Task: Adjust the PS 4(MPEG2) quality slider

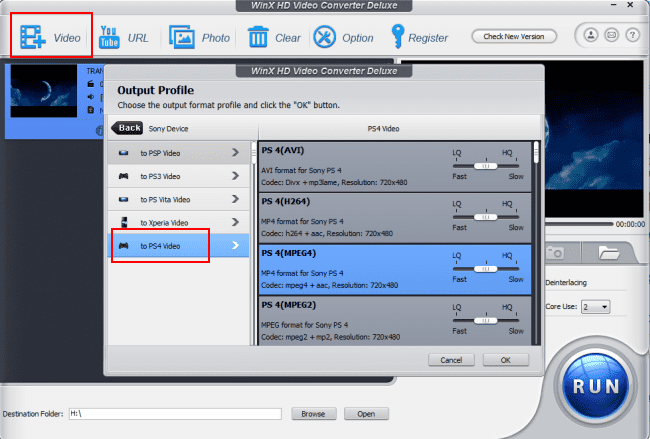Action: pyautogui.click(x=485, y=320)
